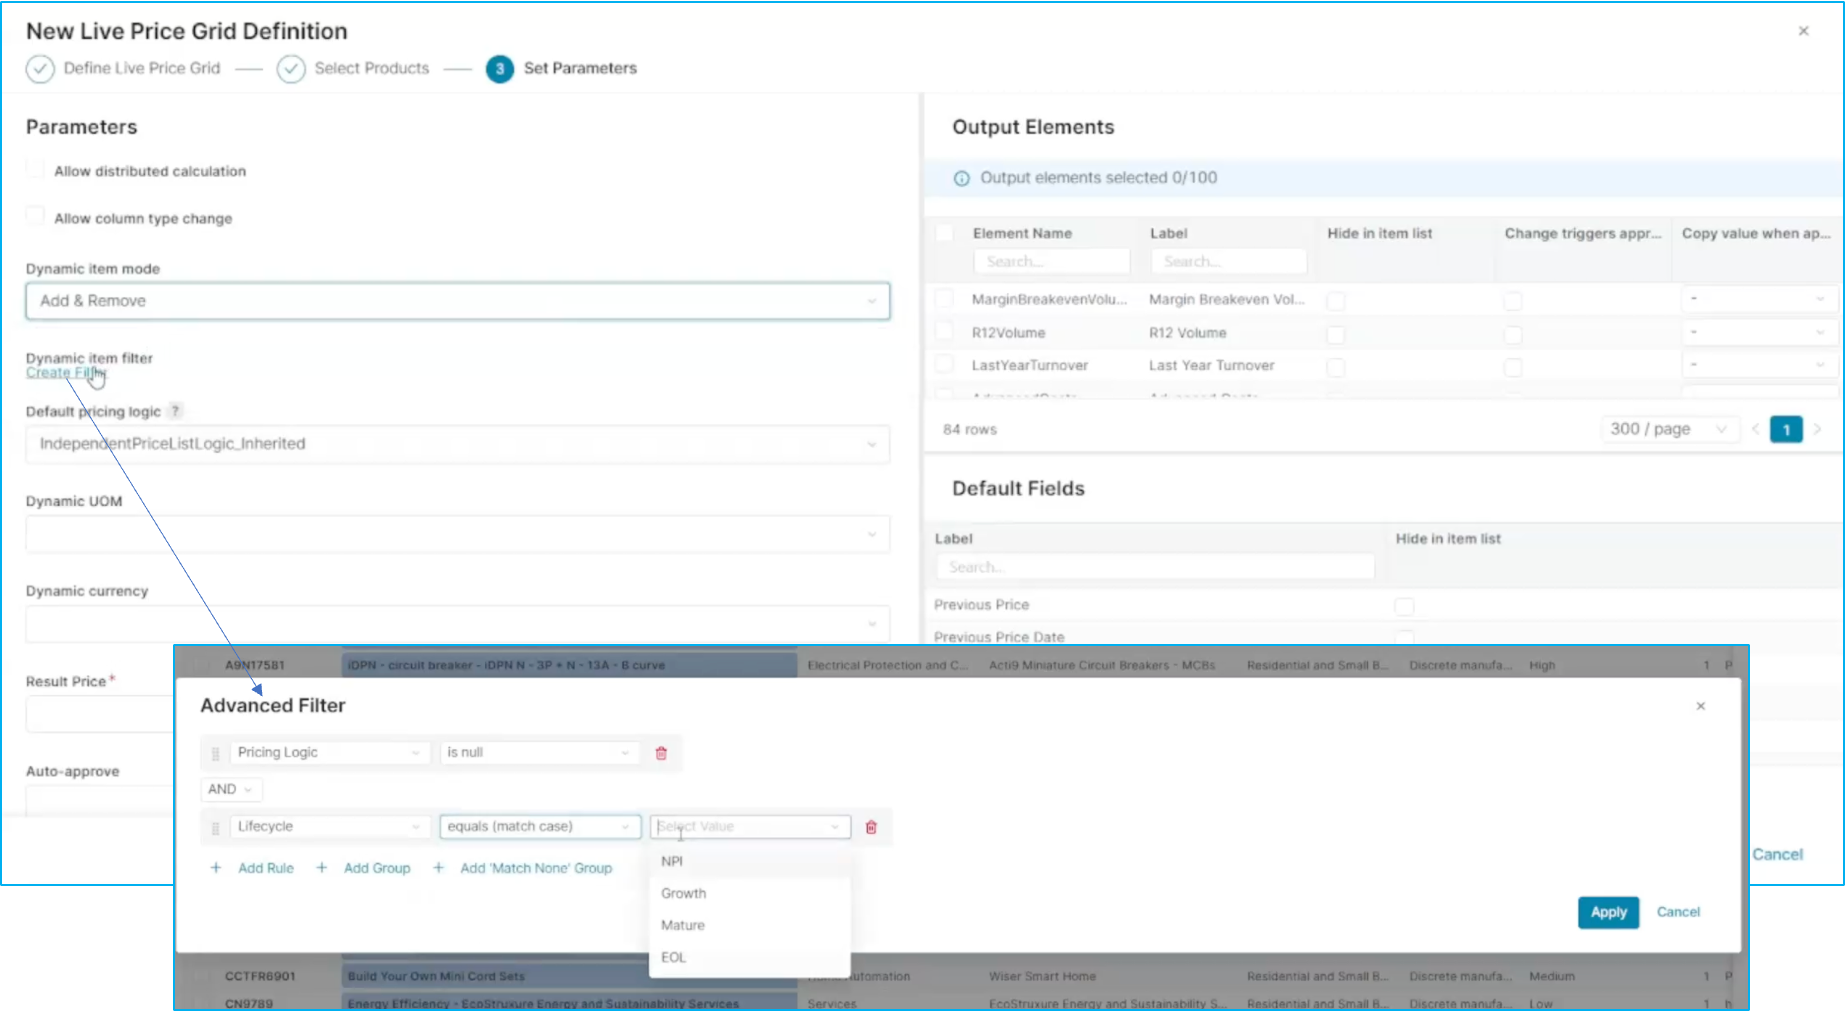The image size is (1846, 1012).
Task: Delete the Lifecycle filter rule
Action: tap(871, 827)
